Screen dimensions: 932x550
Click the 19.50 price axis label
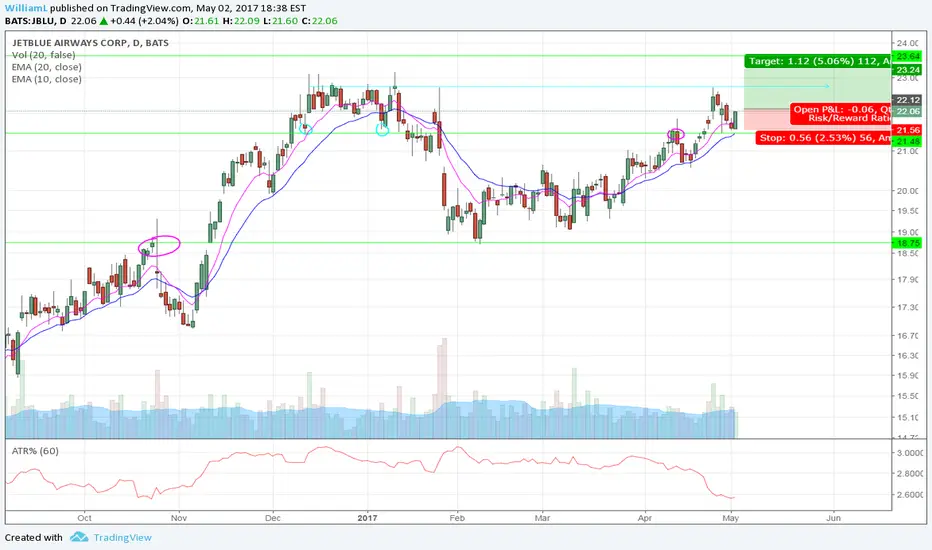[x=908, y=211]
